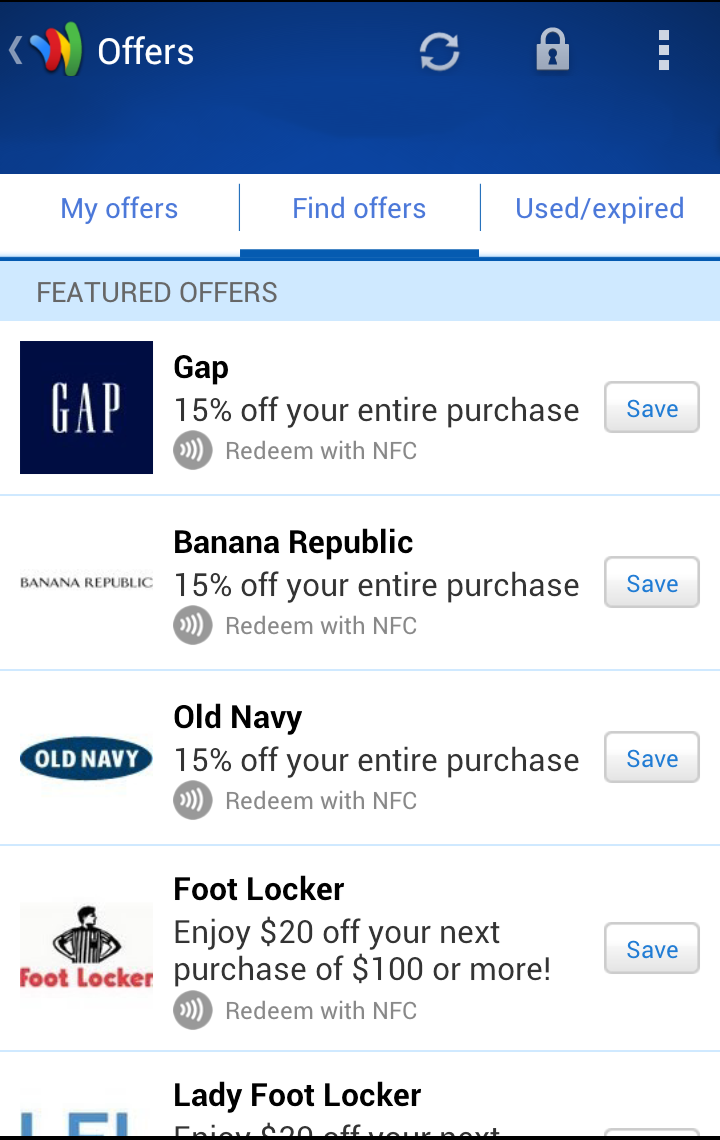Switch to the Used/expired tab
The image size is (720, 1140).
(599, 209)
